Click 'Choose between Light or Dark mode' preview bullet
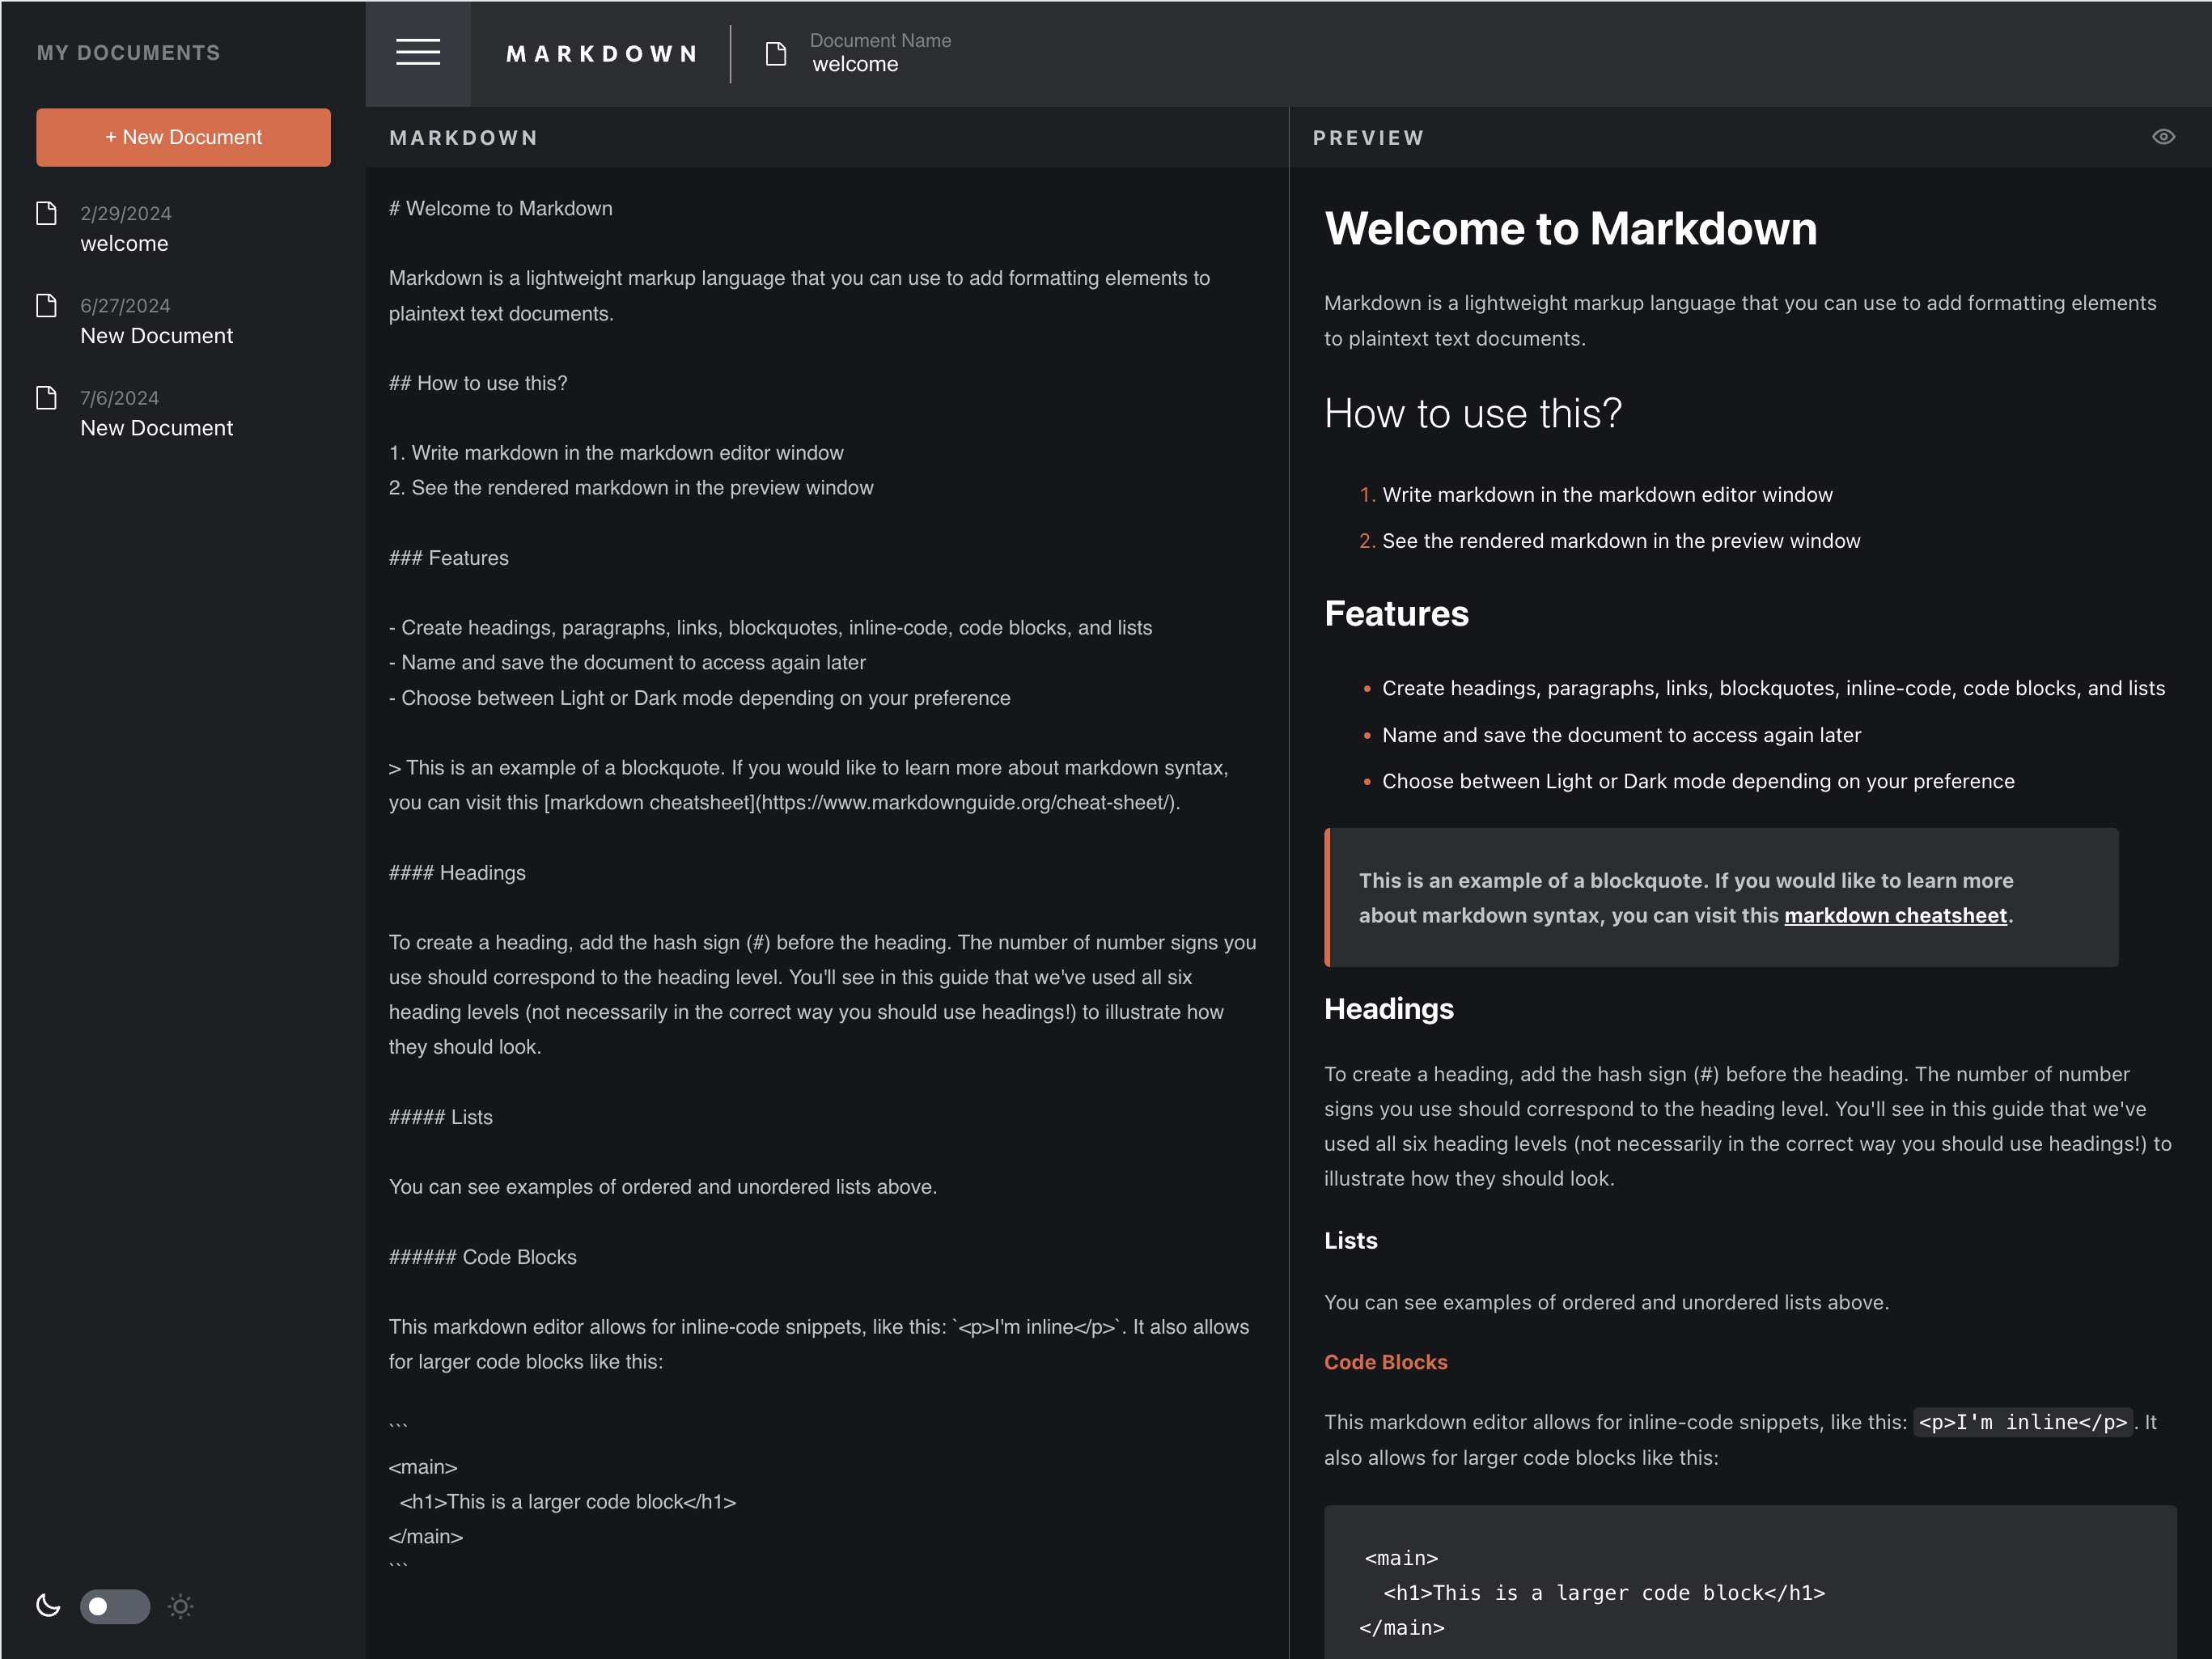 pos(1698,781)
